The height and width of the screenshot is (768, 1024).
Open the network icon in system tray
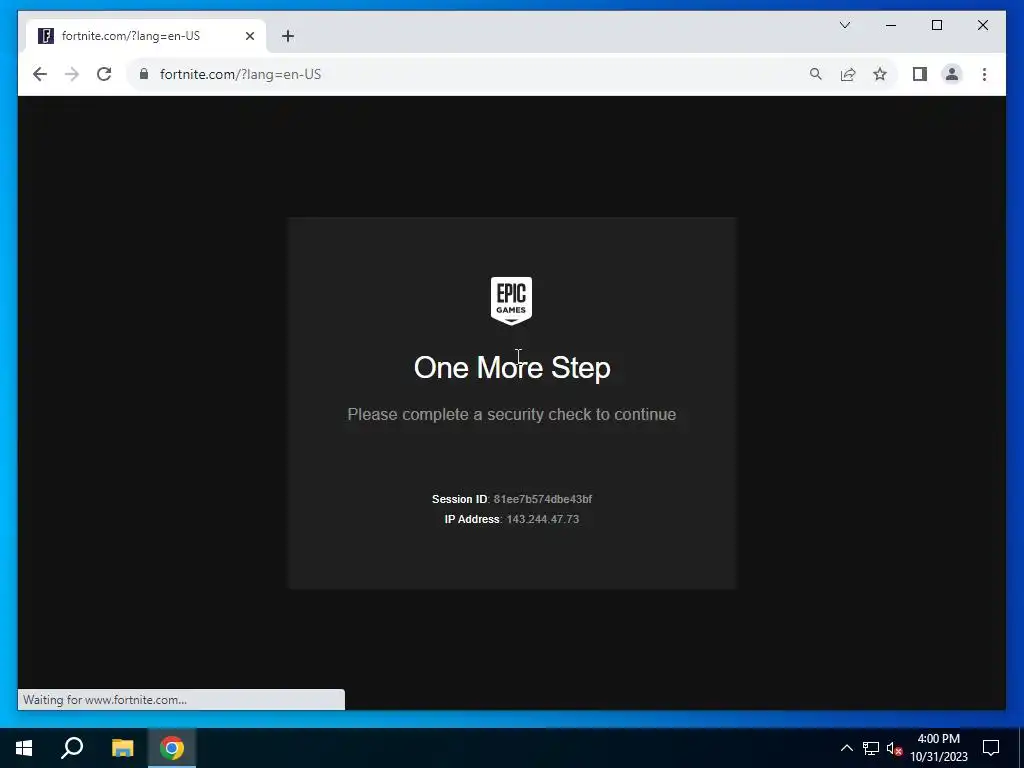click(871, 748)
